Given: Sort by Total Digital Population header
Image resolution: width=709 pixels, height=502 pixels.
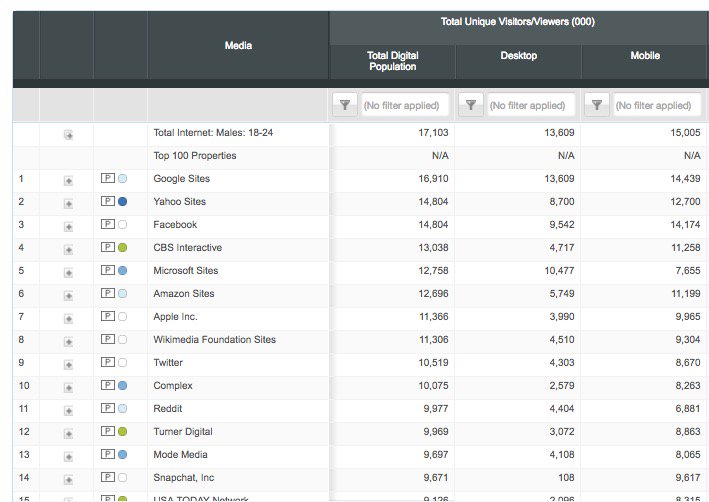Looking at the screenshot, I should pyautogui.click(x=392, y=61).
